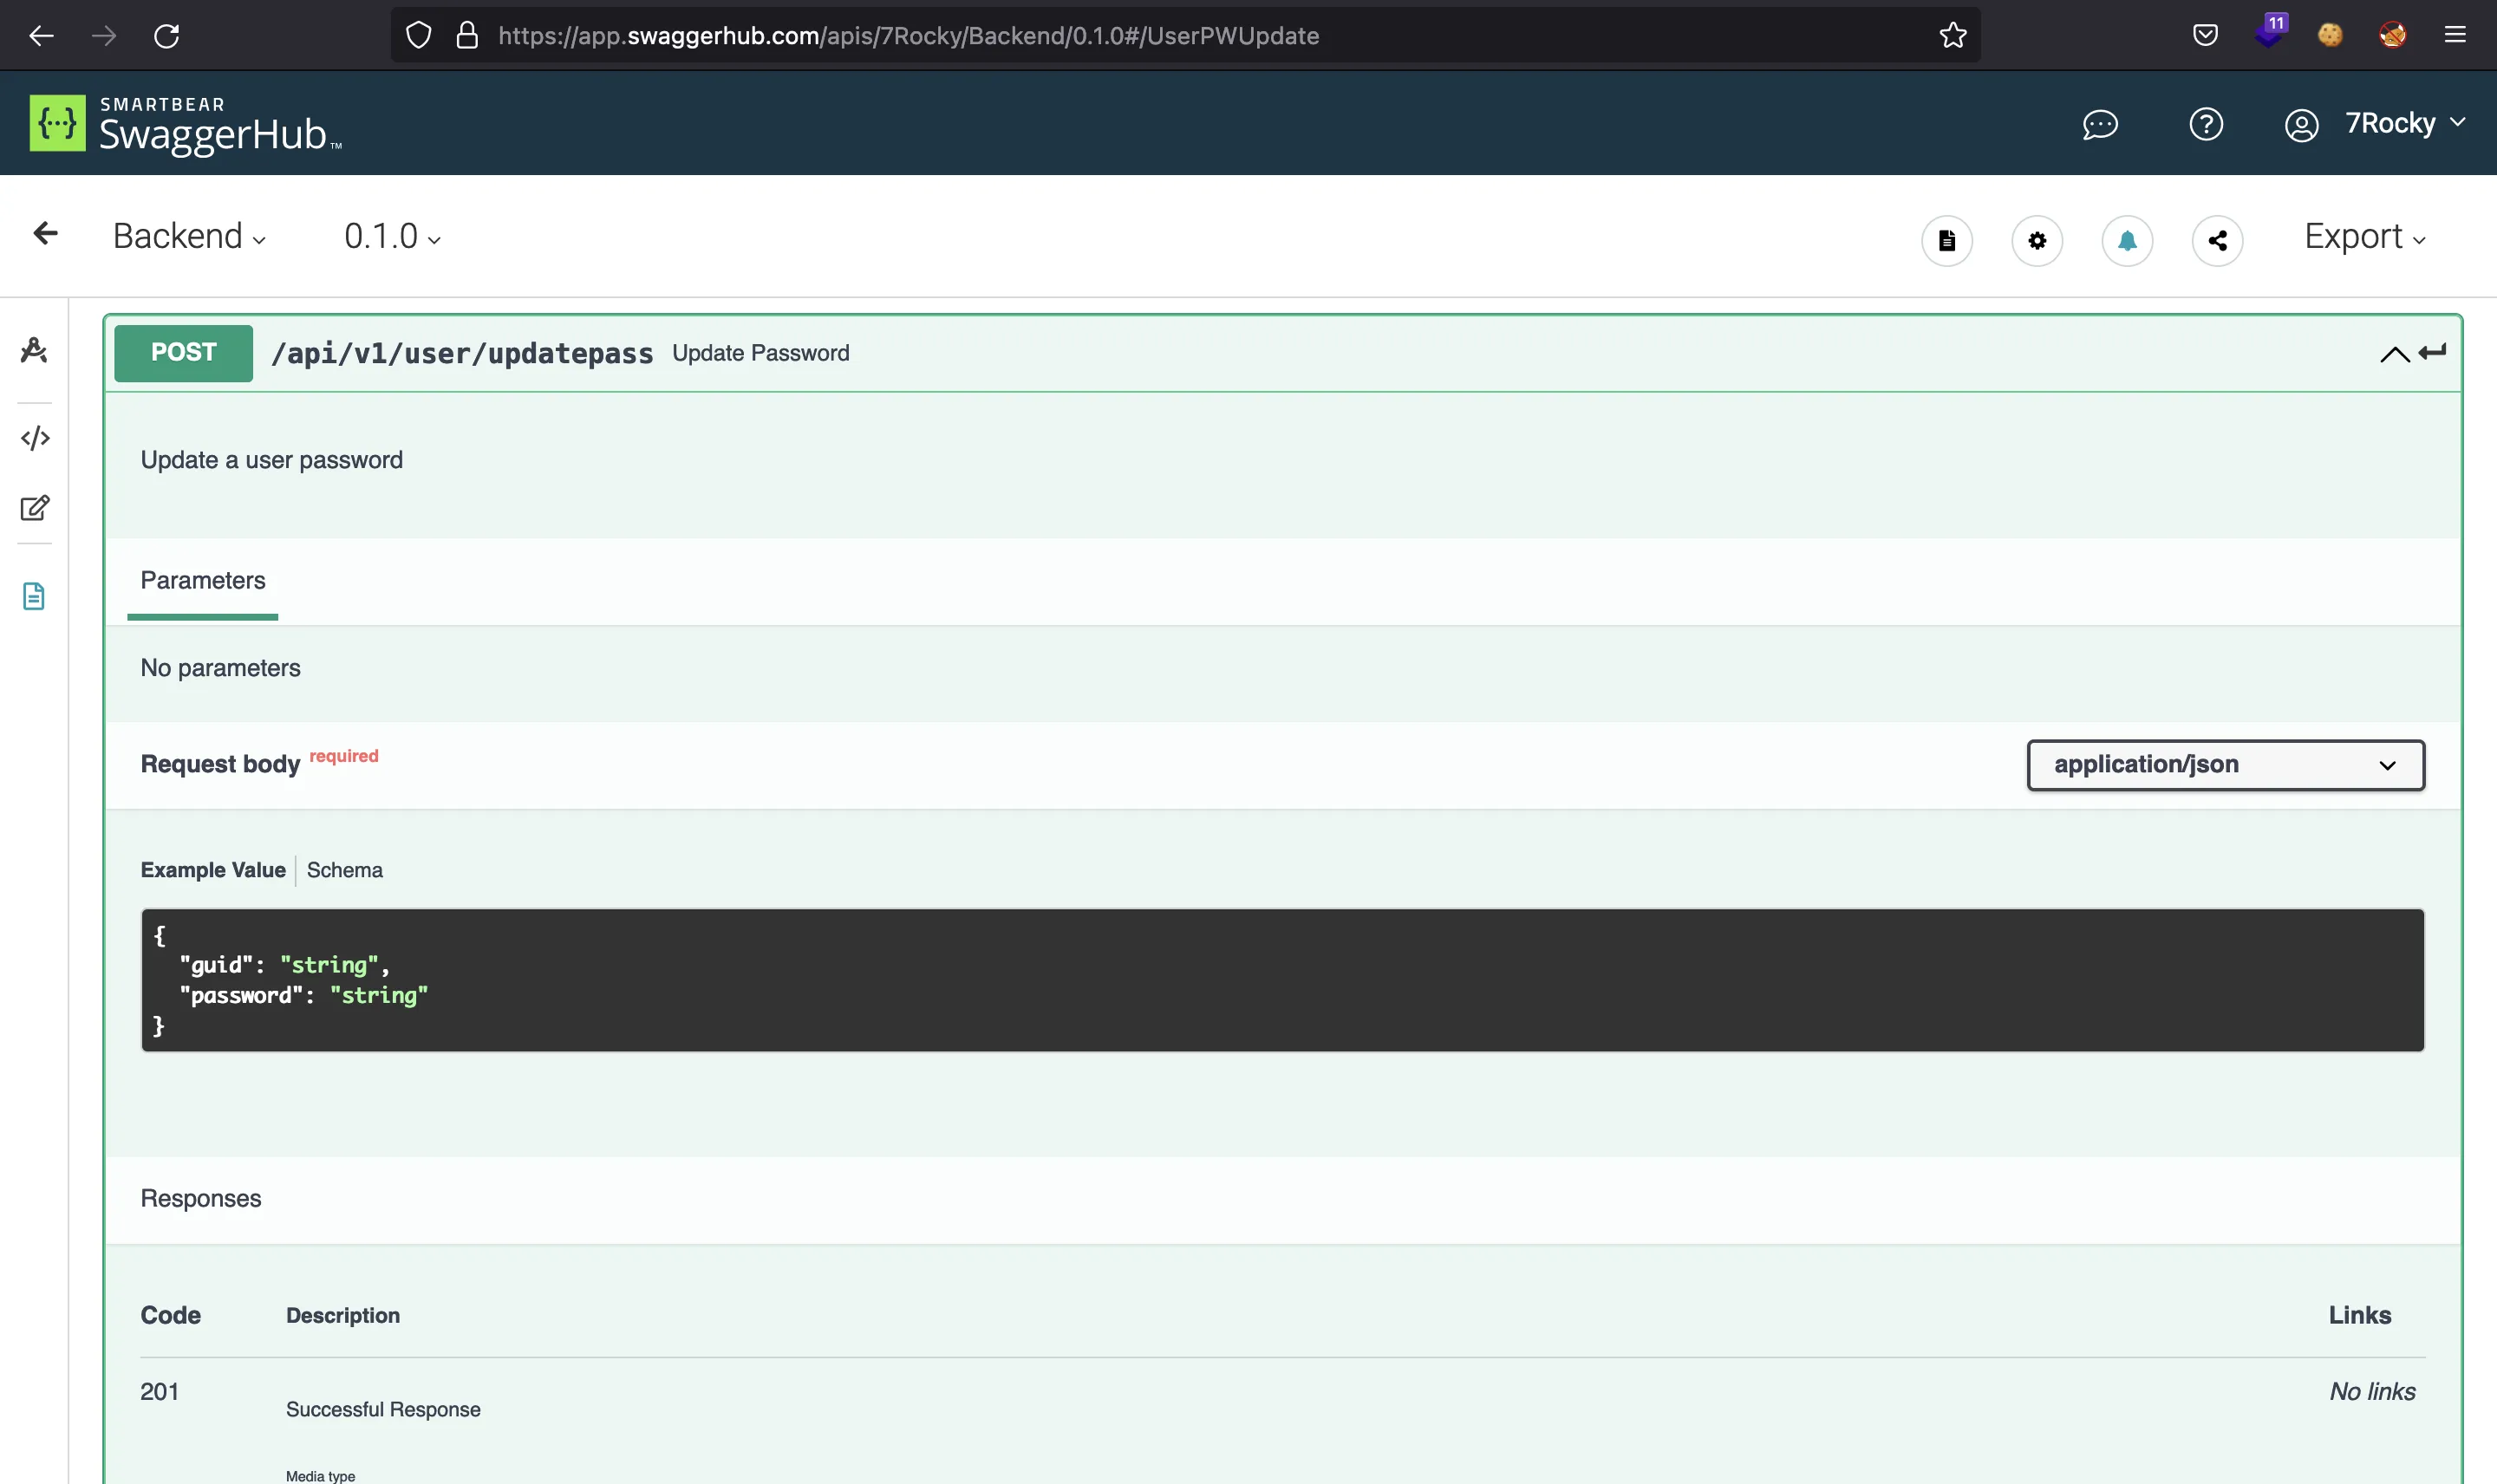Click the 'Update a user password' description
The image size is (2497, 1484).
[272, 460]
